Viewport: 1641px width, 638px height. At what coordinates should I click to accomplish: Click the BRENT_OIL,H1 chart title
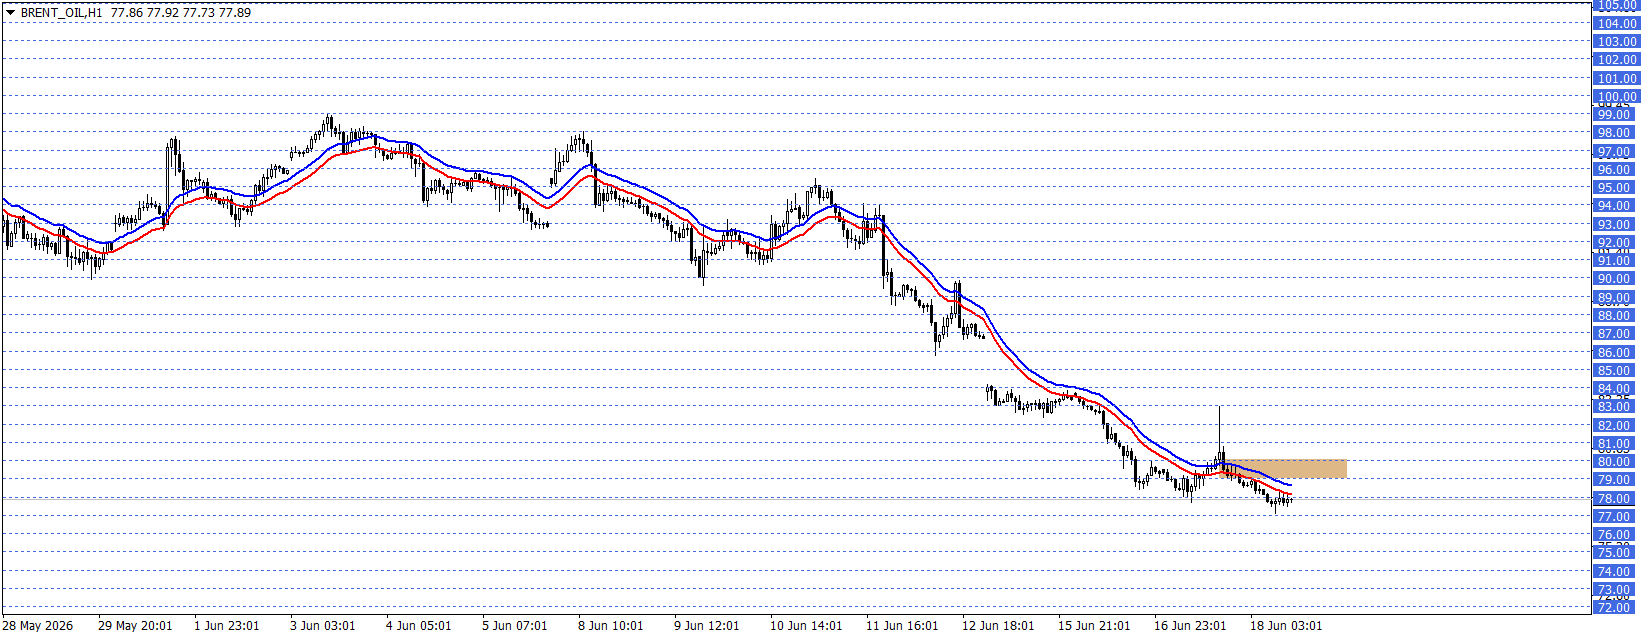click(x=61, y=13)
